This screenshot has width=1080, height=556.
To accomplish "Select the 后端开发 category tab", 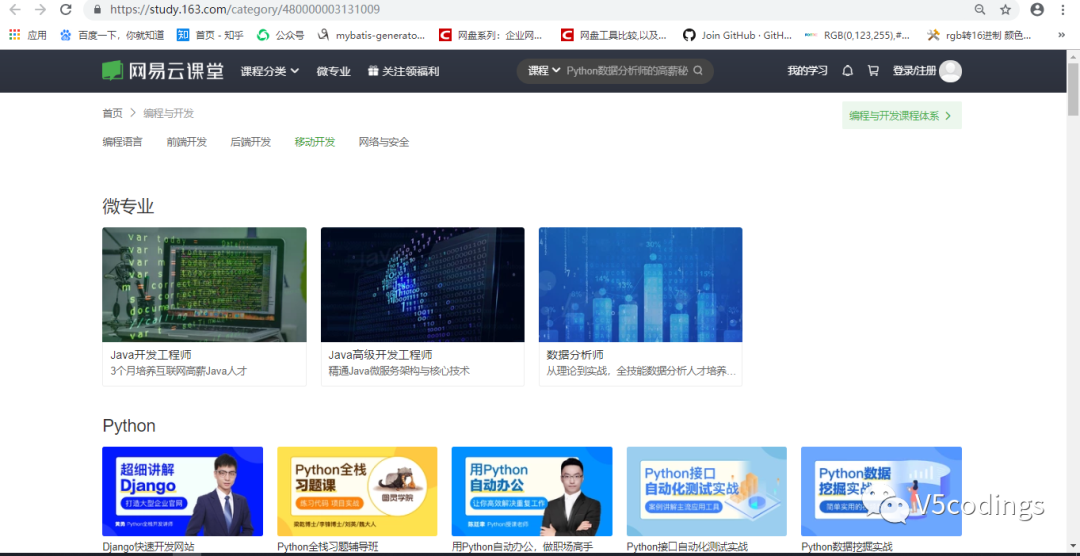I will click(x=250, y=142).
